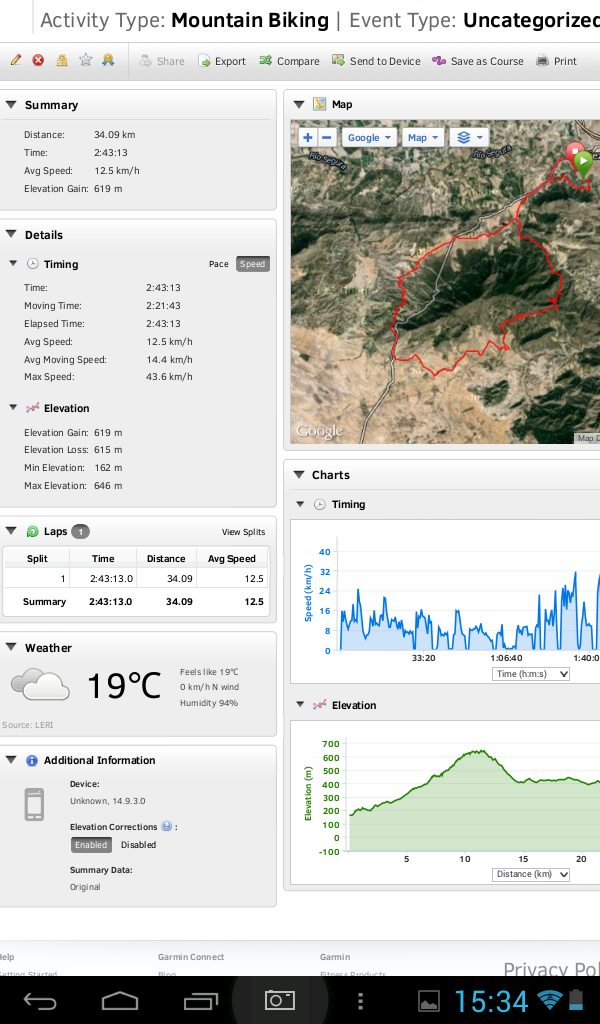
Task: Click Elevation Corrections help icon
Action: pyautogui.click(x=166, y=826)
